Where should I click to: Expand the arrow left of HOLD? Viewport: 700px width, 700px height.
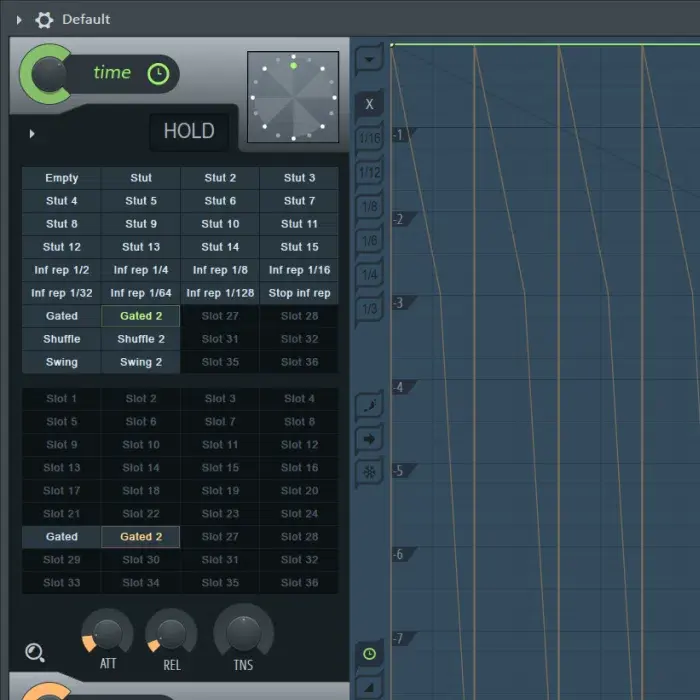tap(32, 133)
